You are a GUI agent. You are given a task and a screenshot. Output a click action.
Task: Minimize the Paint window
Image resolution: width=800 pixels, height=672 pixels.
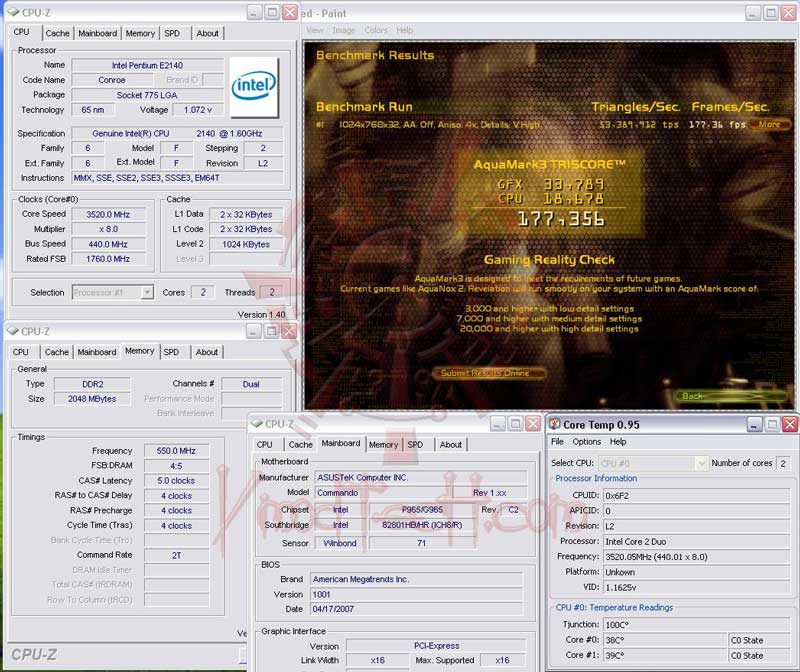coord(753,13)
